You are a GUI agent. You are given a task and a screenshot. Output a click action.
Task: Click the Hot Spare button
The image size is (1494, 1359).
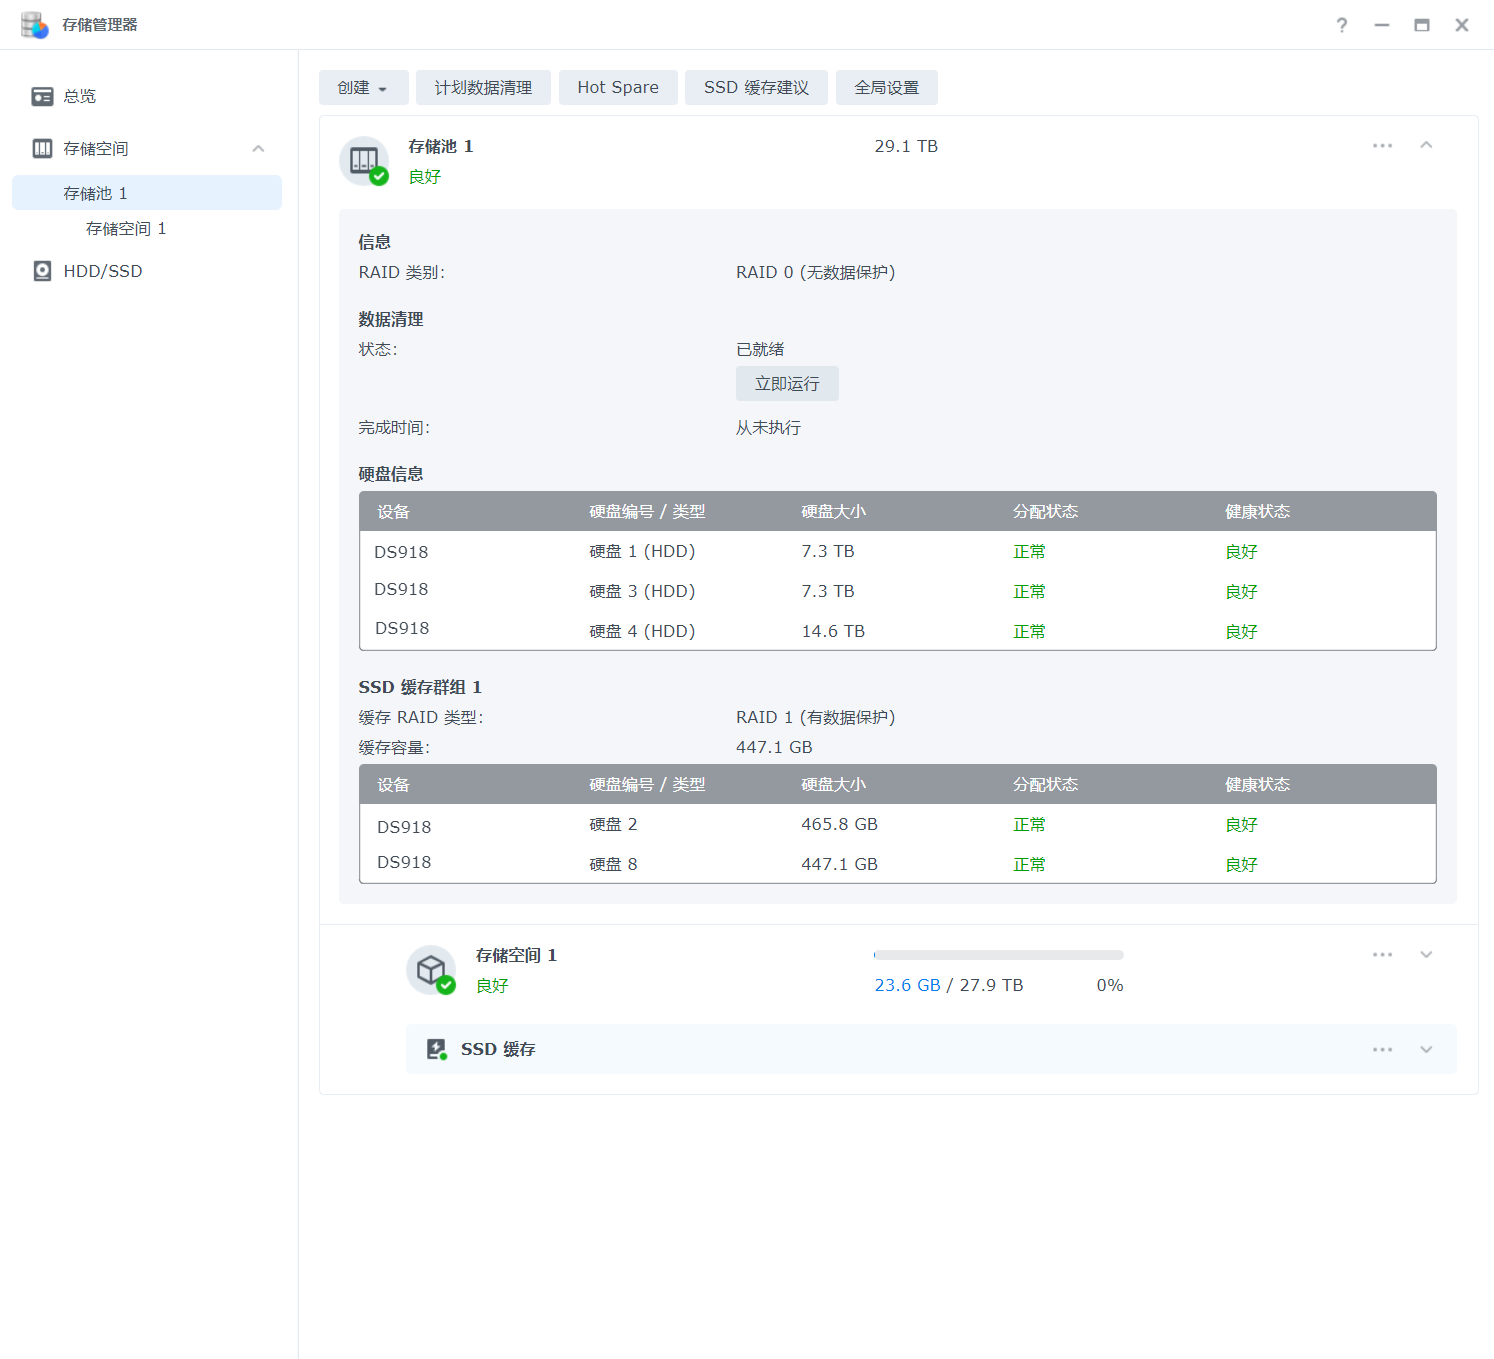(x=618, y=88)
